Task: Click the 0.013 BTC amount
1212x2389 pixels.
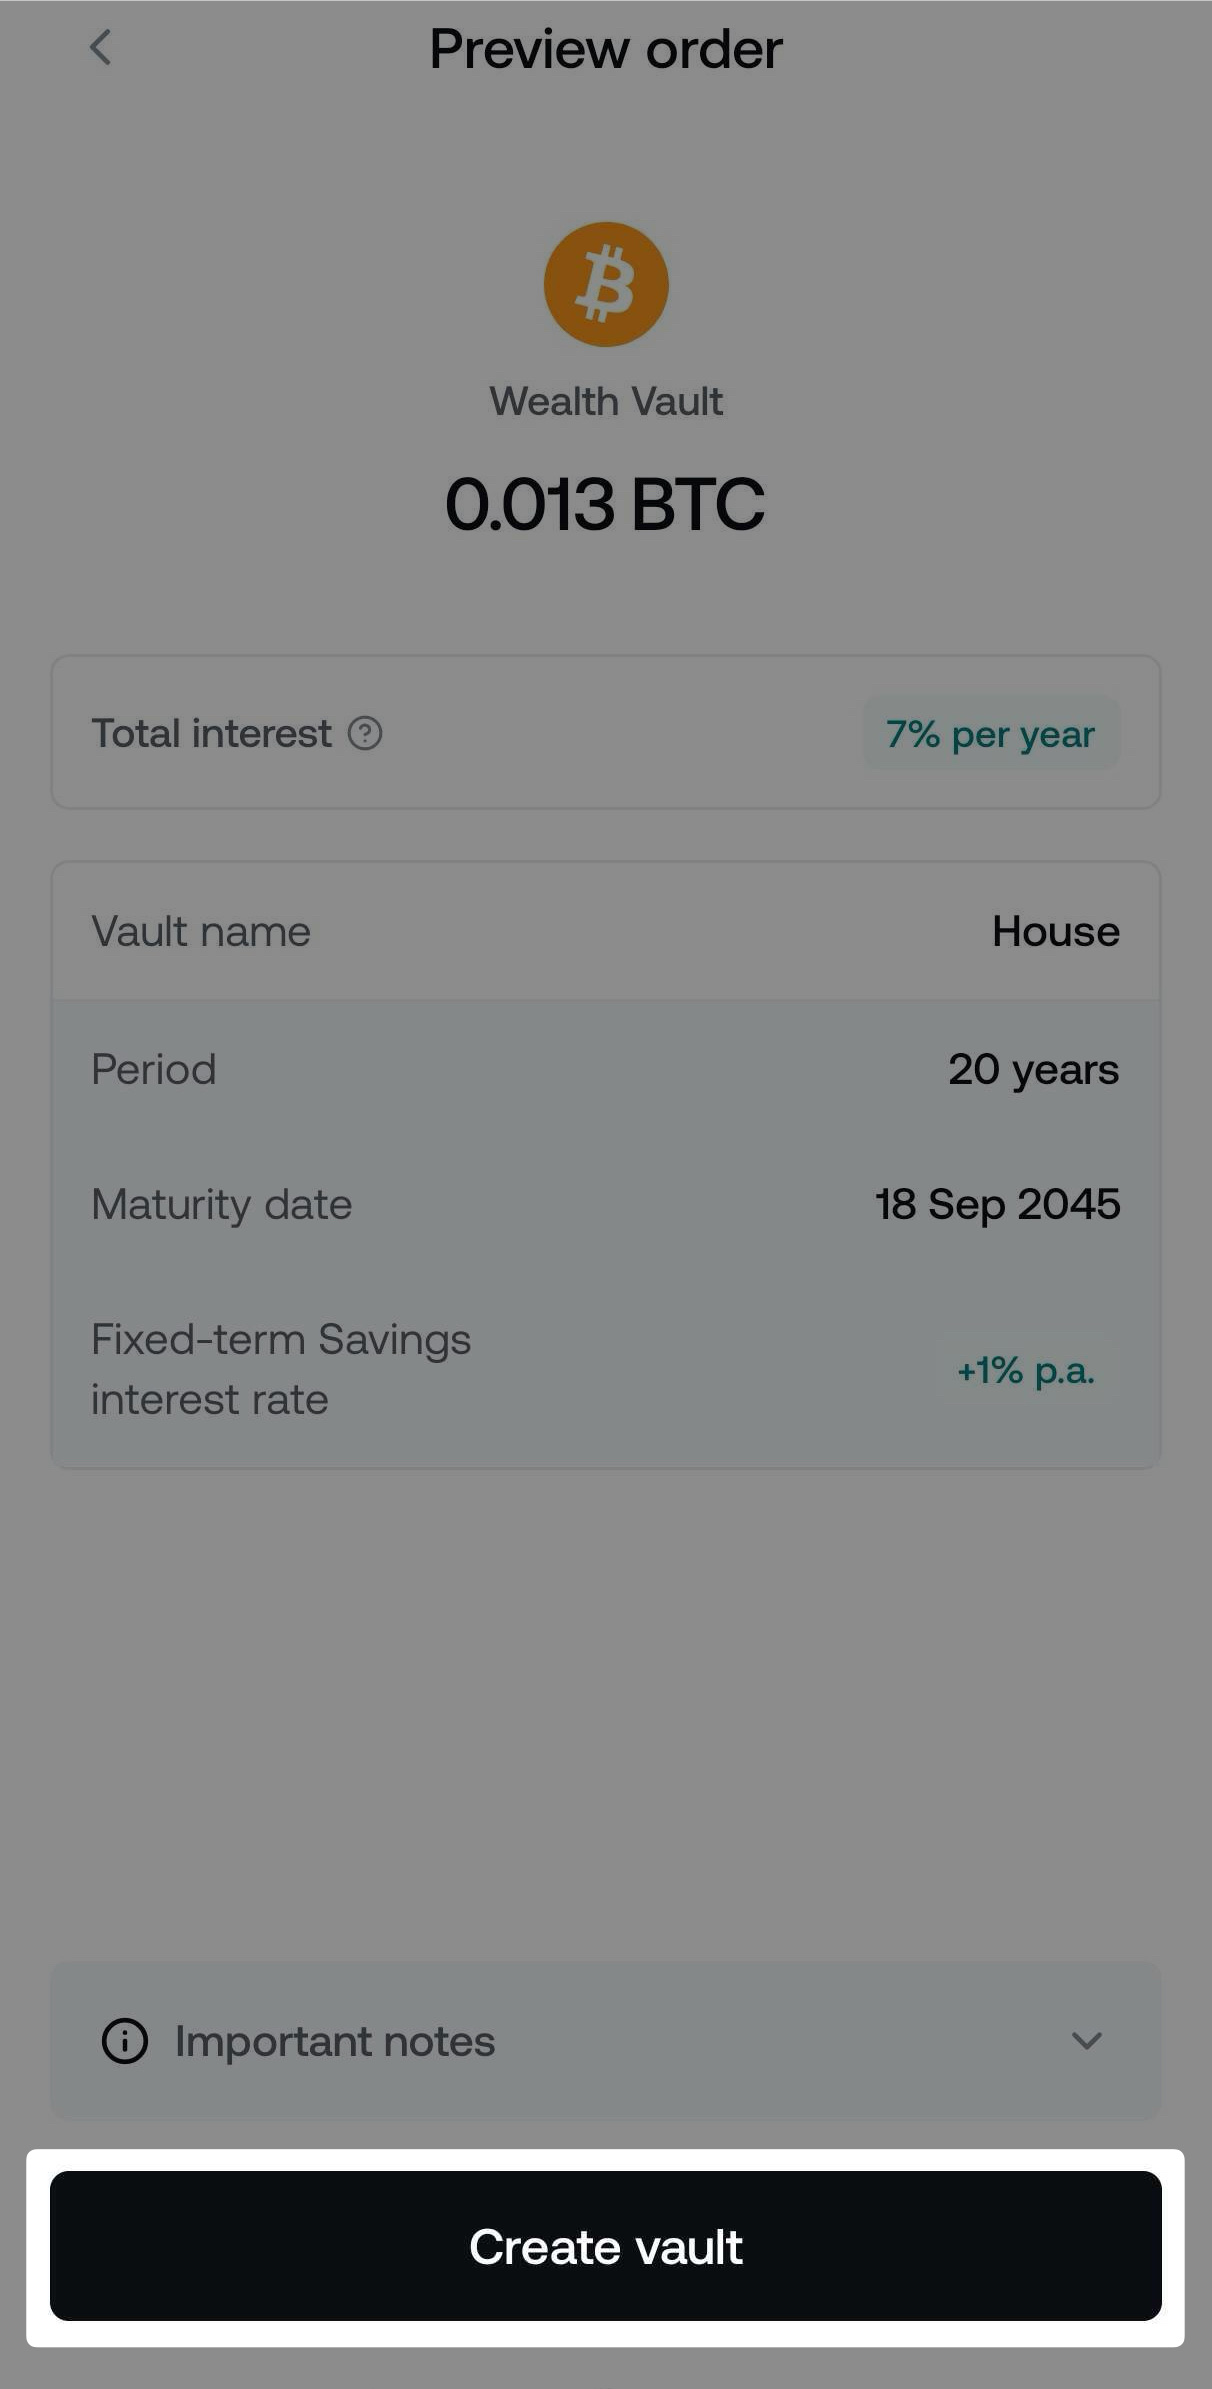Action: click(605, 504)
